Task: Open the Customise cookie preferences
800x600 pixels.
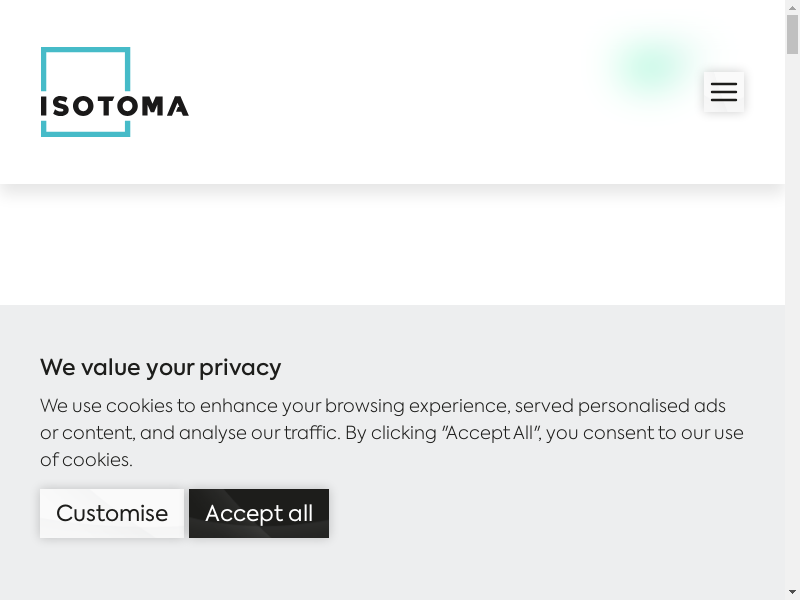Action: (112, 513)
